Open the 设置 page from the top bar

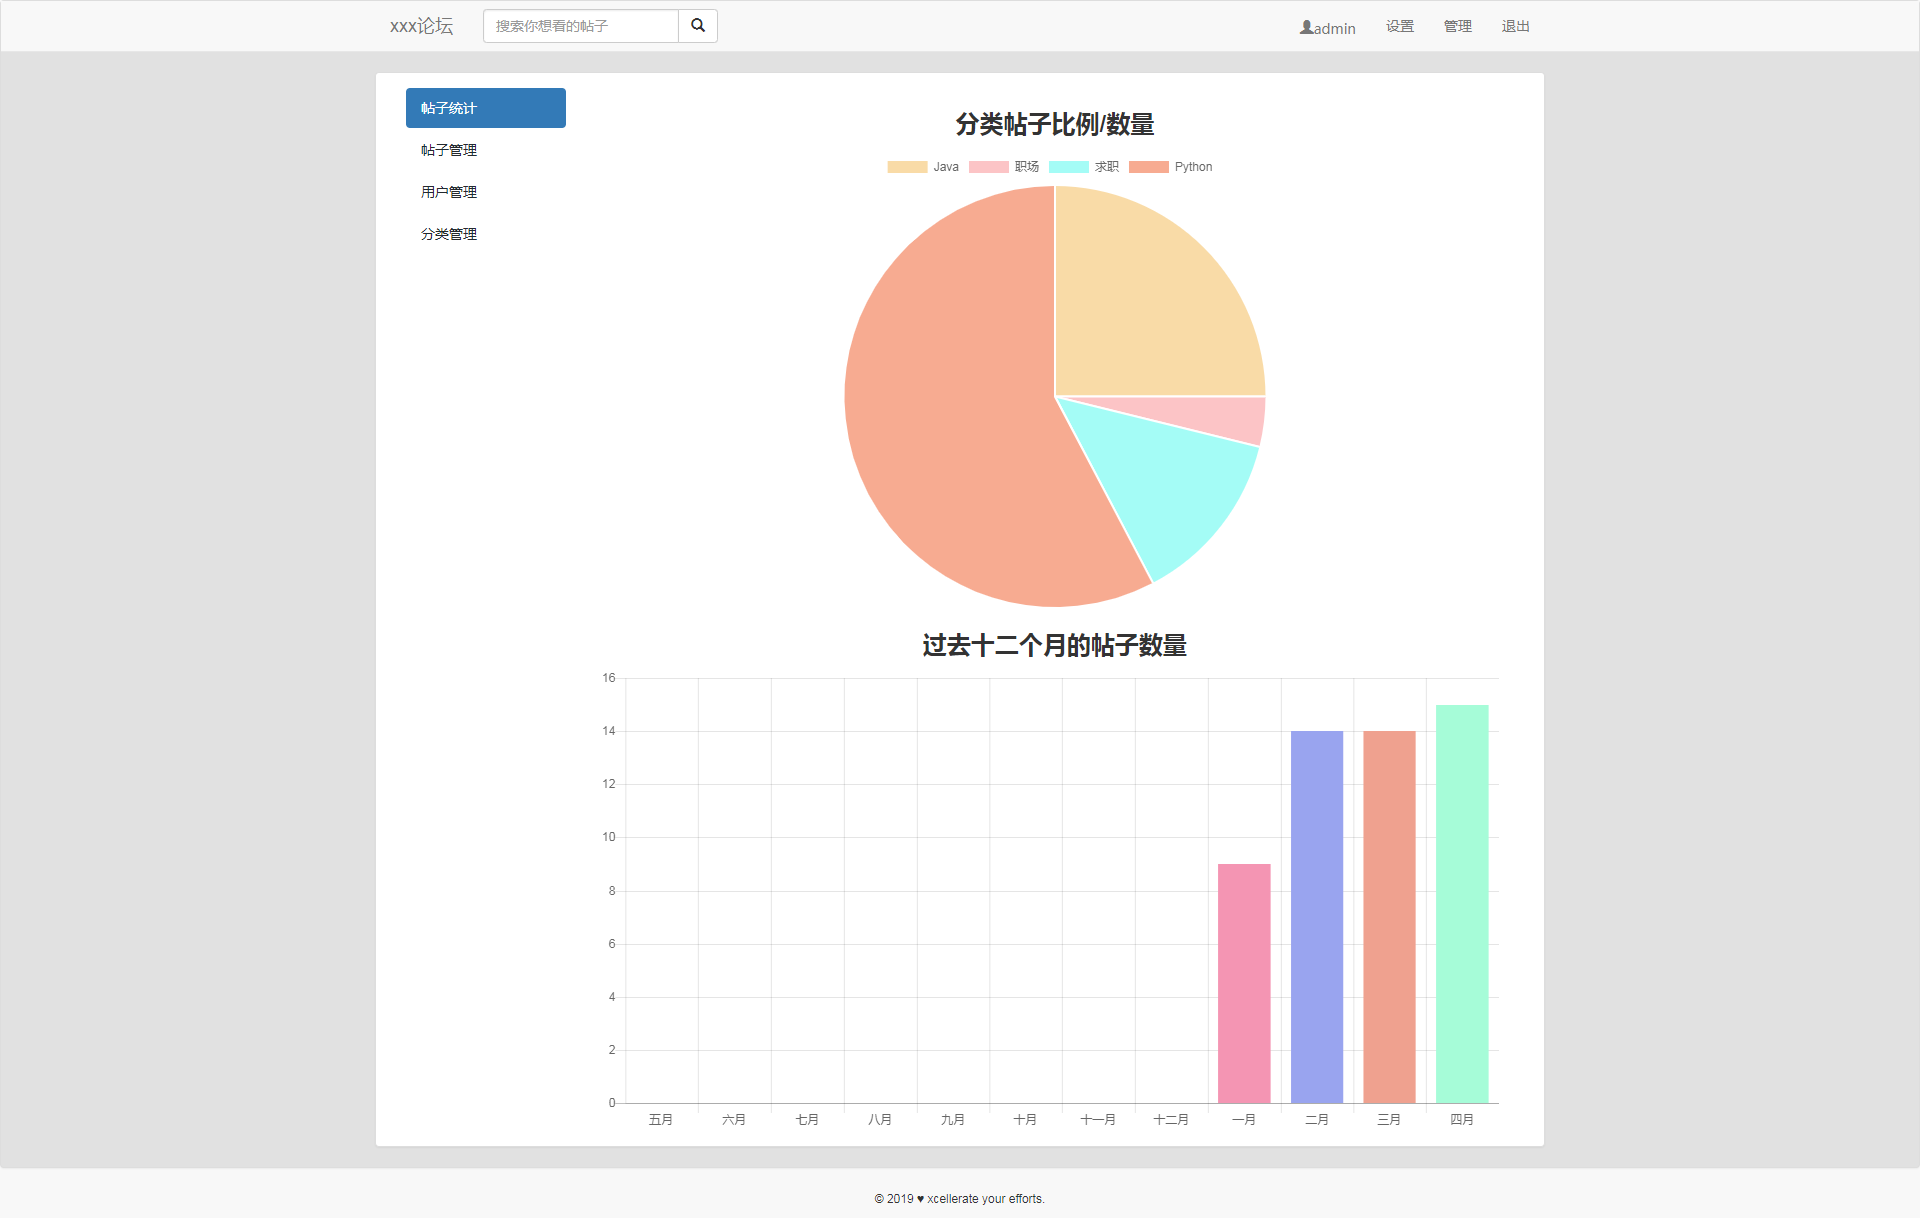click(1399, 27)
